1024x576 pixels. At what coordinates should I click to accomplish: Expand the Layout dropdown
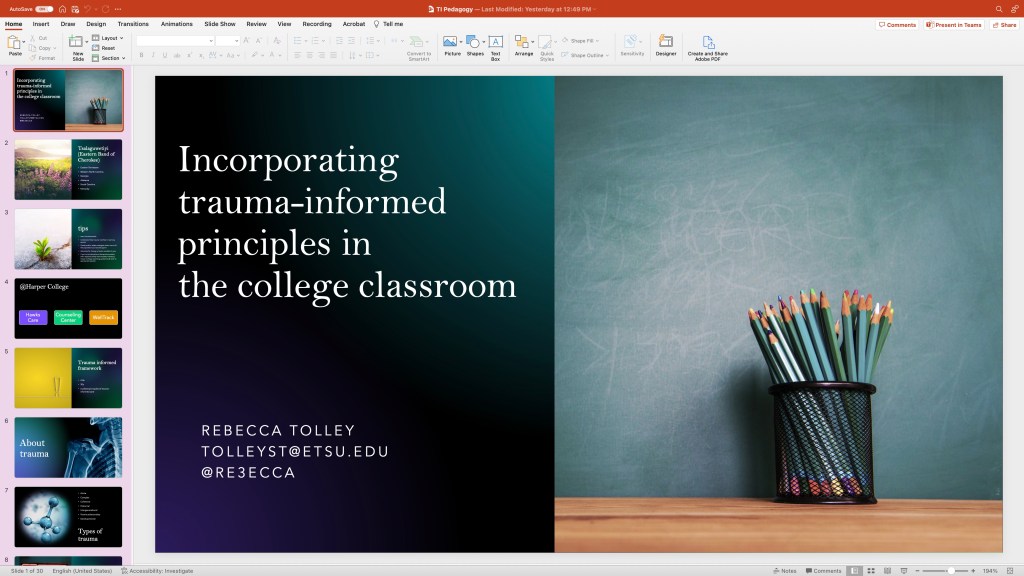[107, 38]
